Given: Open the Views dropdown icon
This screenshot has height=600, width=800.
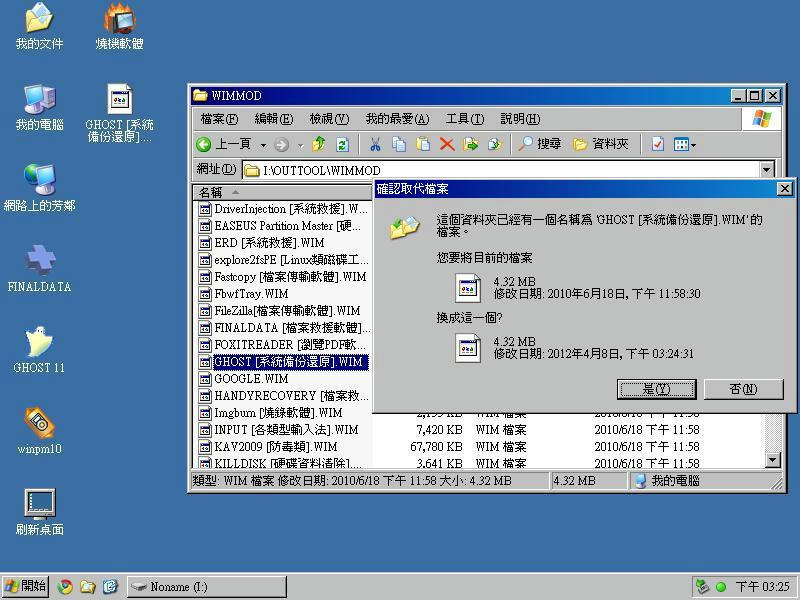Looking at the screenshot, I should [684, 144].
